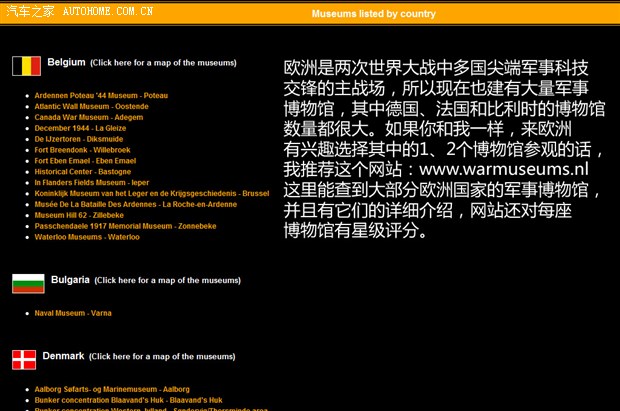The width and height of the screenshot is (620, 411).
Task: Visit Canada War Museum - Adegem
Action: tap(88, 117)
